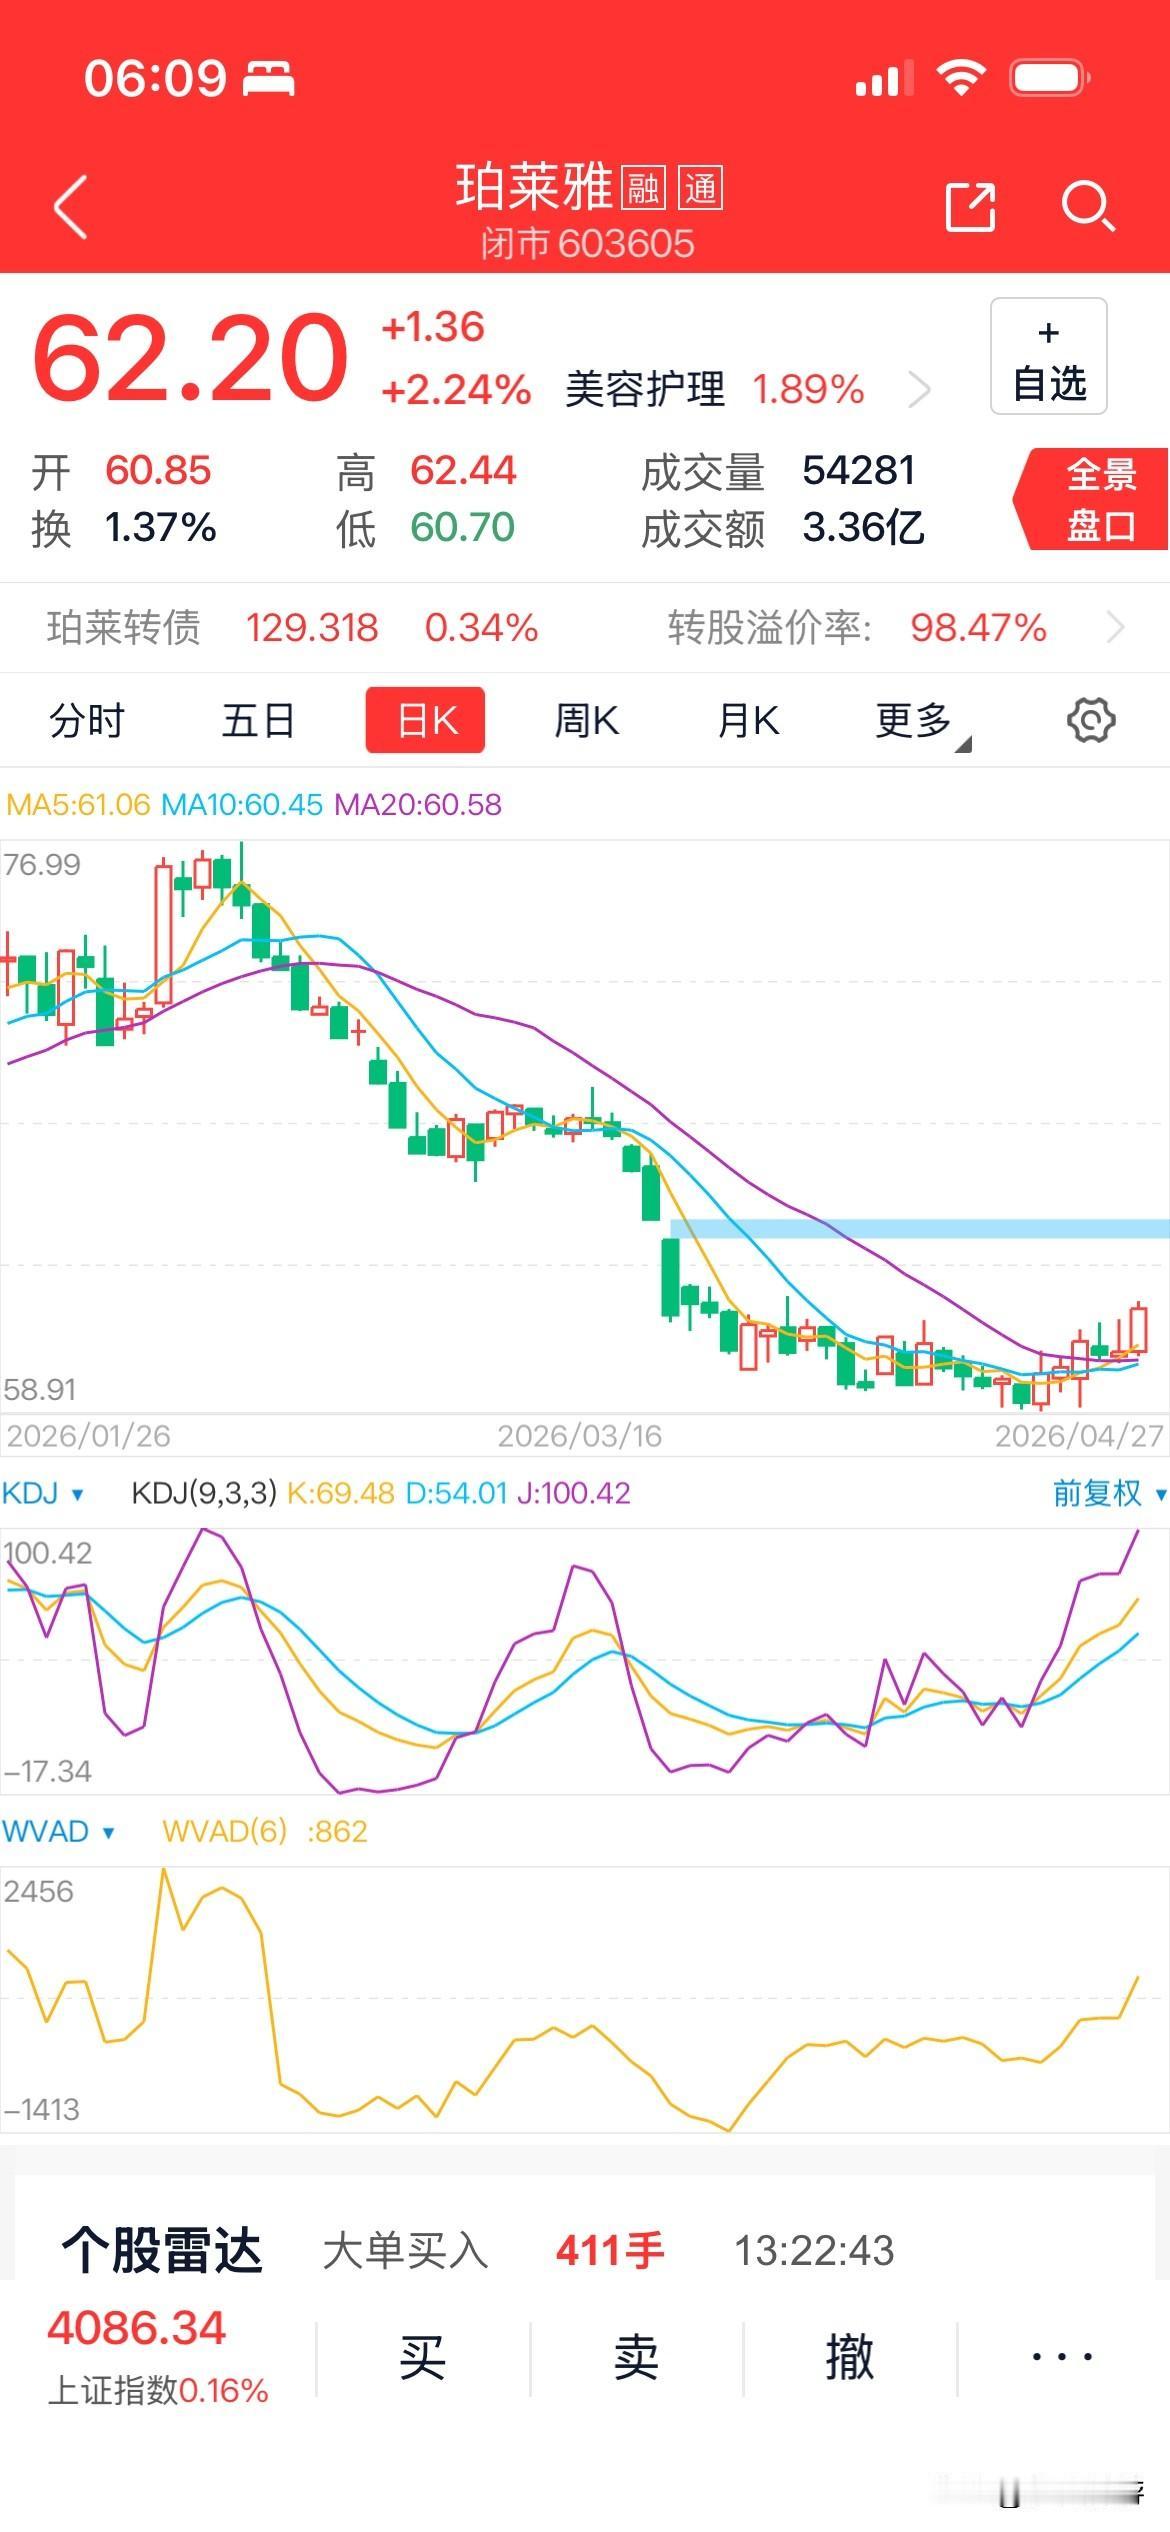
Task: Change 前复权 adjustment dropdown
Action: [x=1108, y=1493]
